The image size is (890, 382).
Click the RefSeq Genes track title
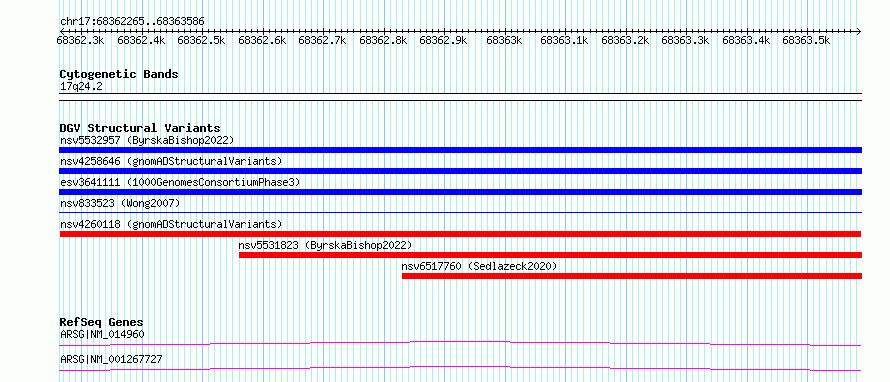101,322
